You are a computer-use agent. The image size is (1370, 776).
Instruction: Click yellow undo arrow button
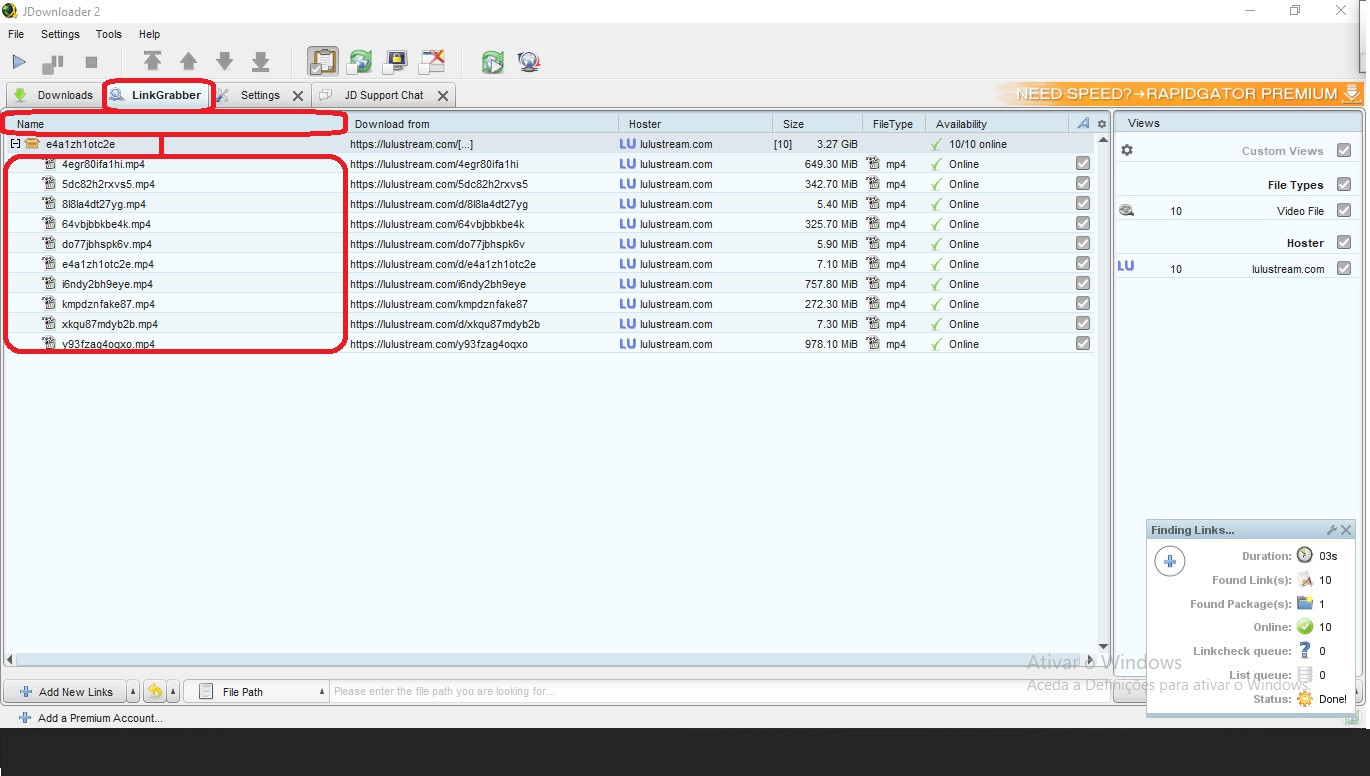pyautogui.click(x=155, y=691)
